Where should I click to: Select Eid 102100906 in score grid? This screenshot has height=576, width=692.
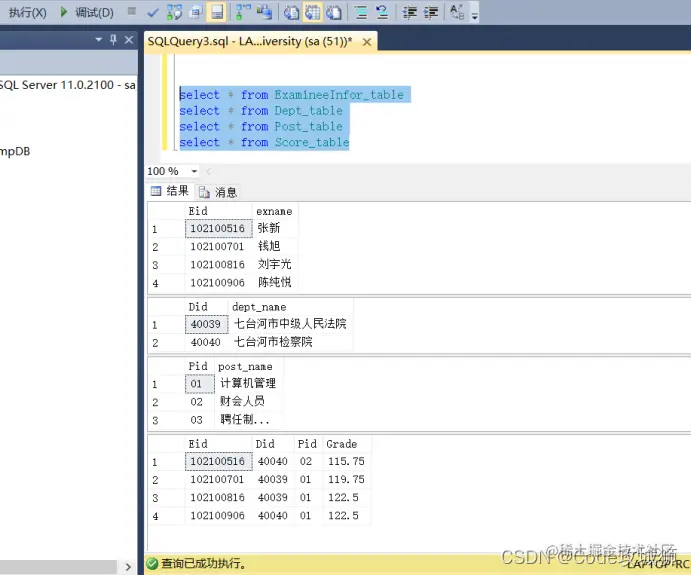pyautogui.click(x=218, y=516)
